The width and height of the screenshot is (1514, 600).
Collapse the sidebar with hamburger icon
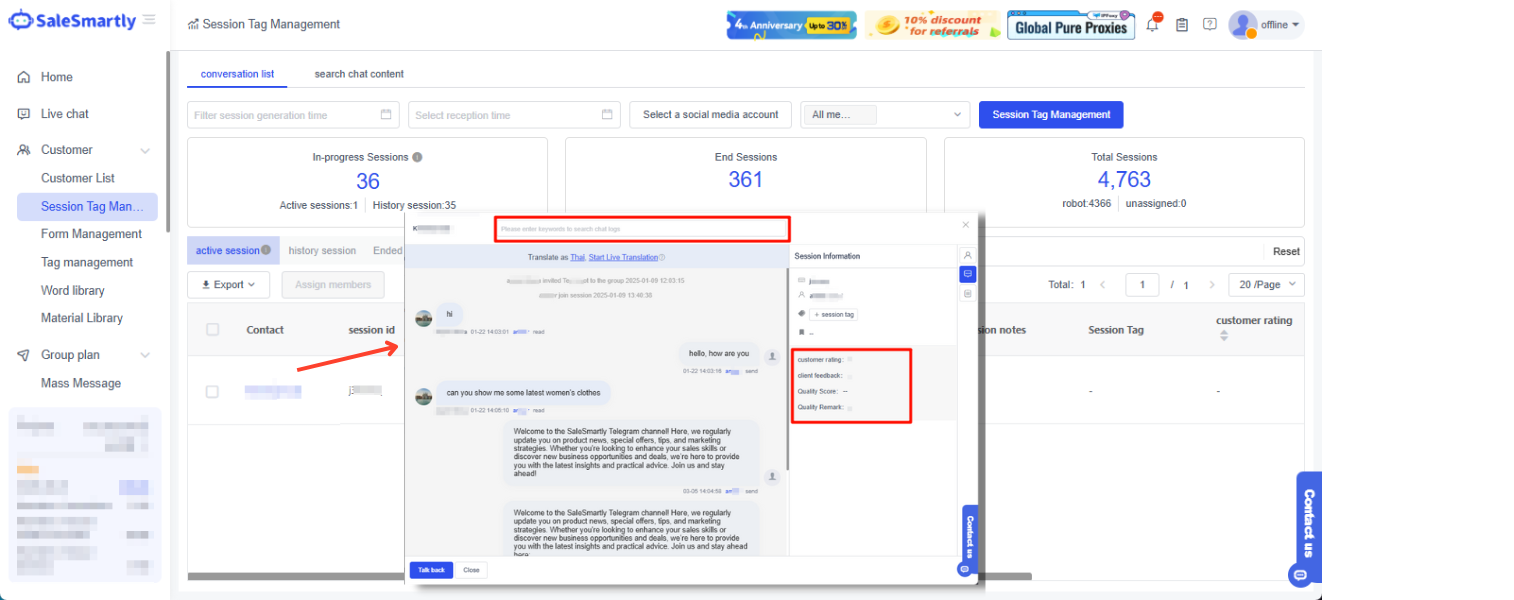(x=149, y=20)
